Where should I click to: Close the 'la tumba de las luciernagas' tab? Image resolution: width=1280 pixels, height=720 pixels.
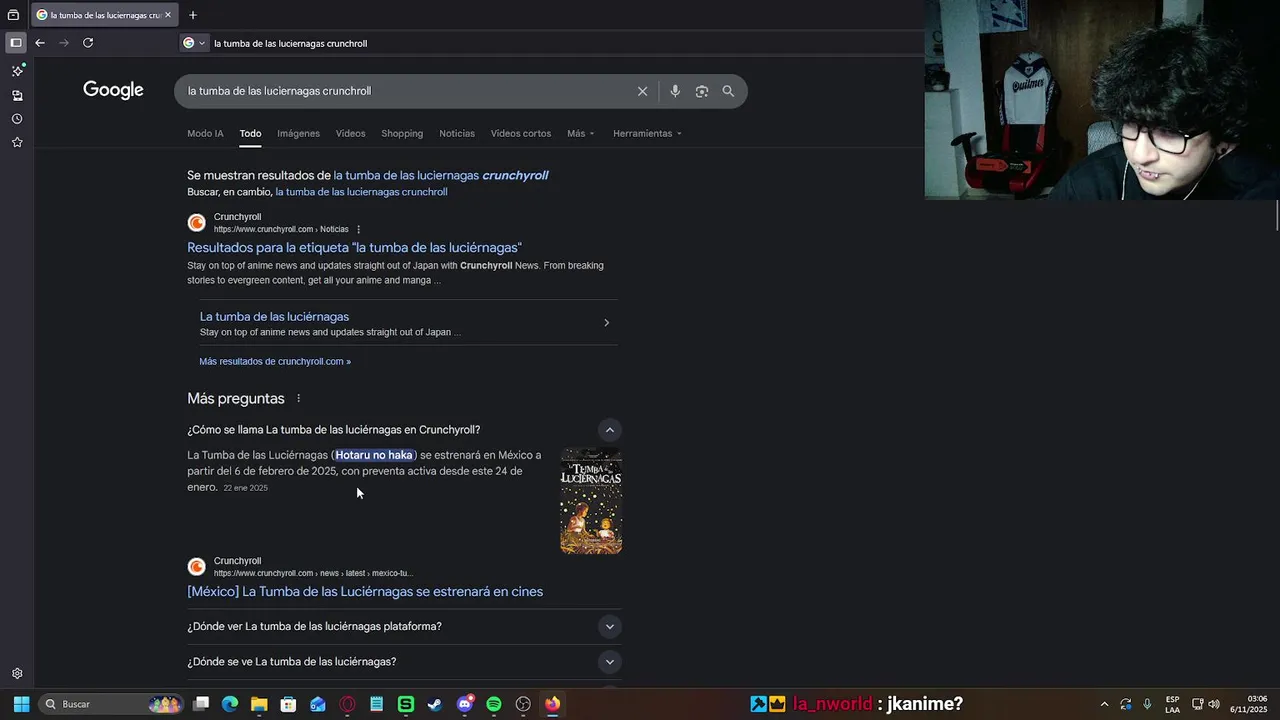pyautogui.click(x=168, y=15)
